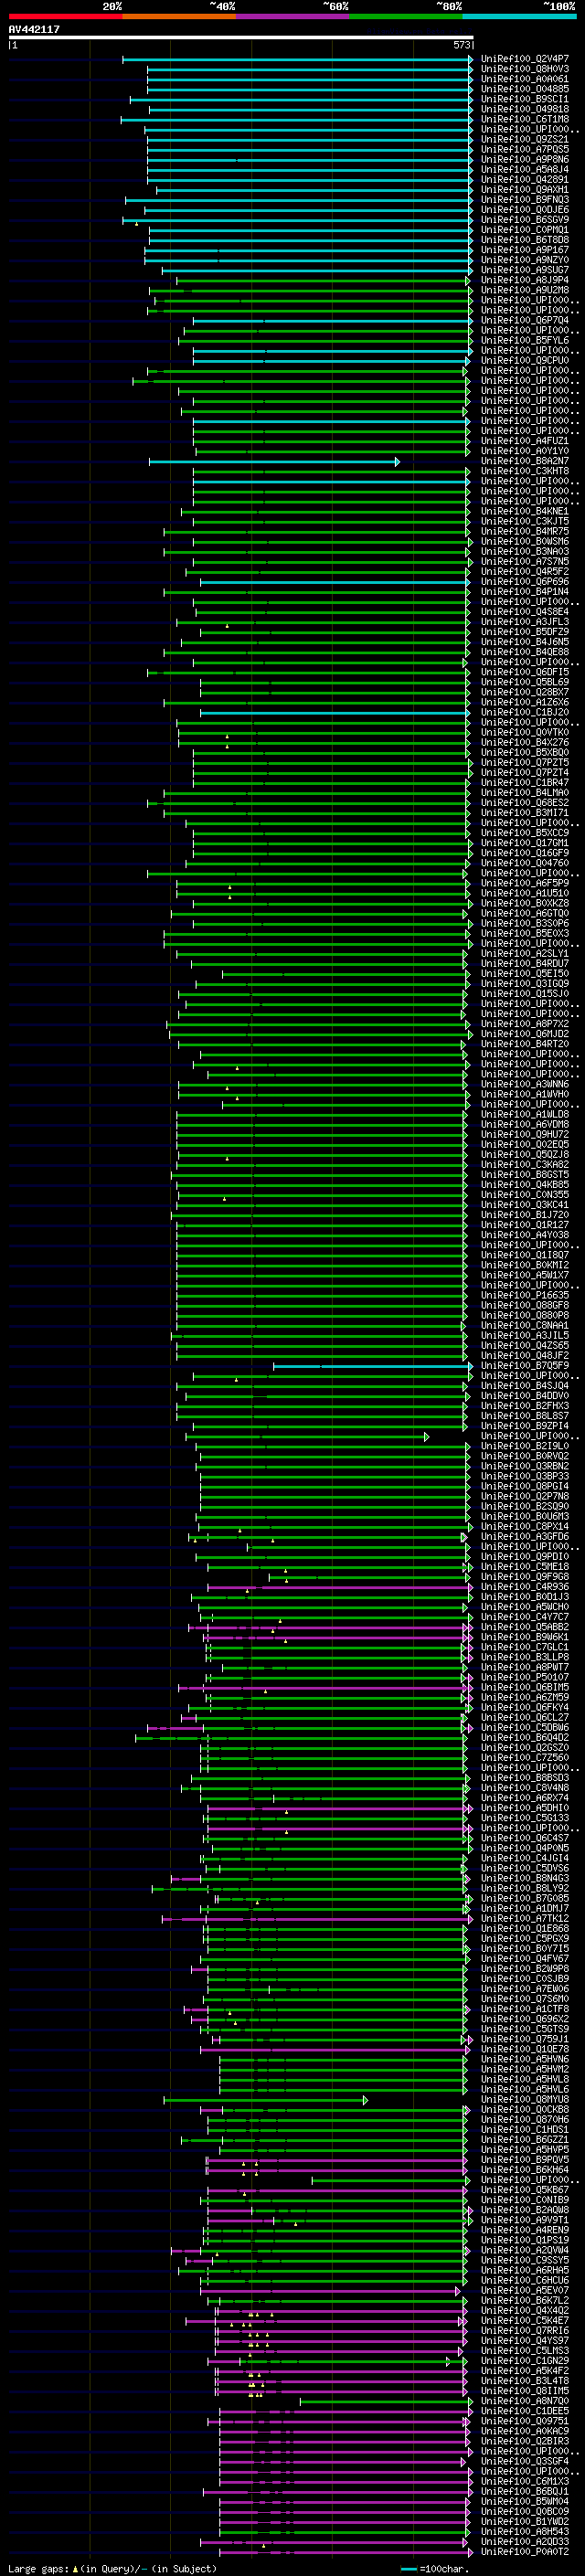This screenshot has width=585, height=2576.
Task: Select the UniRef100_Q88GF8 label
Action: (525, 1305)
